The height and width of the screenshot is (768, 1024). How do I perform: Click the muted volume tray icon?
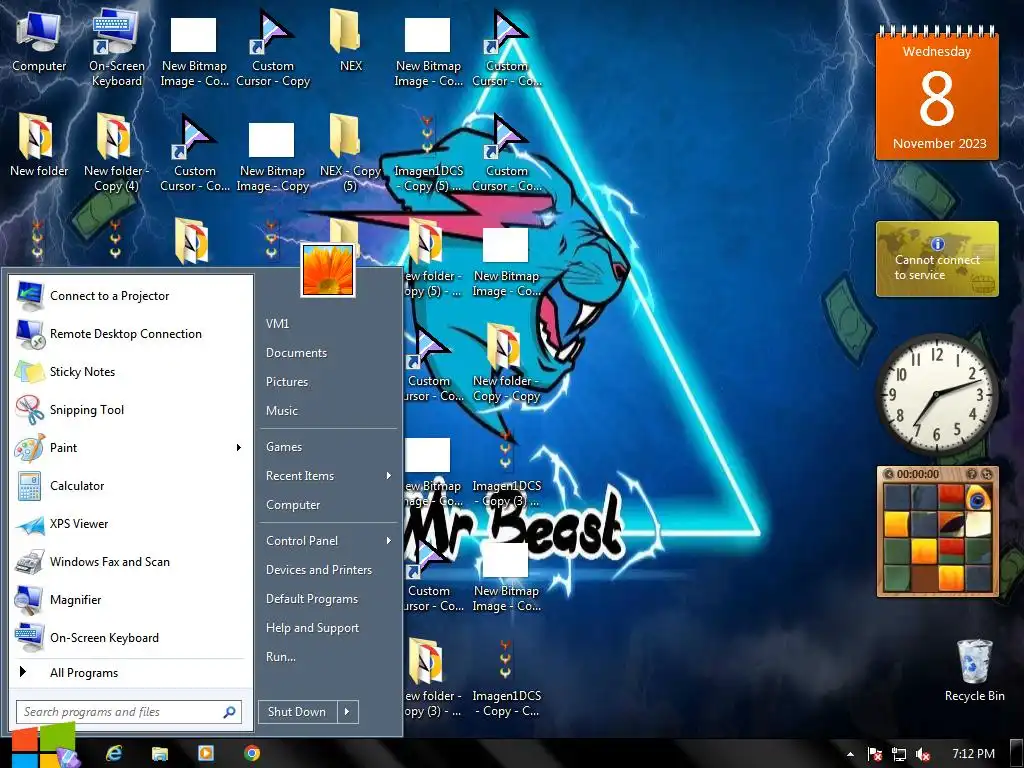pyautogui.click(x=923, y=754)
